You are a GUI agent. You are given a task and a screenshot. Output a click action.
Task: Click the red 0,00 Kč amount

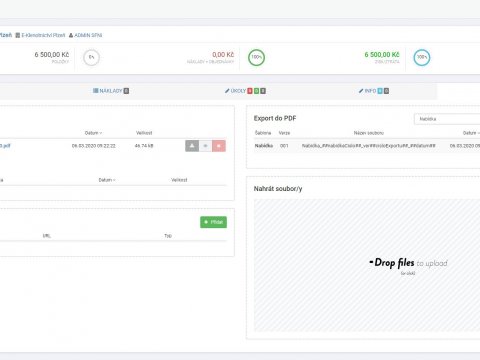pyautogui.click(x=223, y=55)
